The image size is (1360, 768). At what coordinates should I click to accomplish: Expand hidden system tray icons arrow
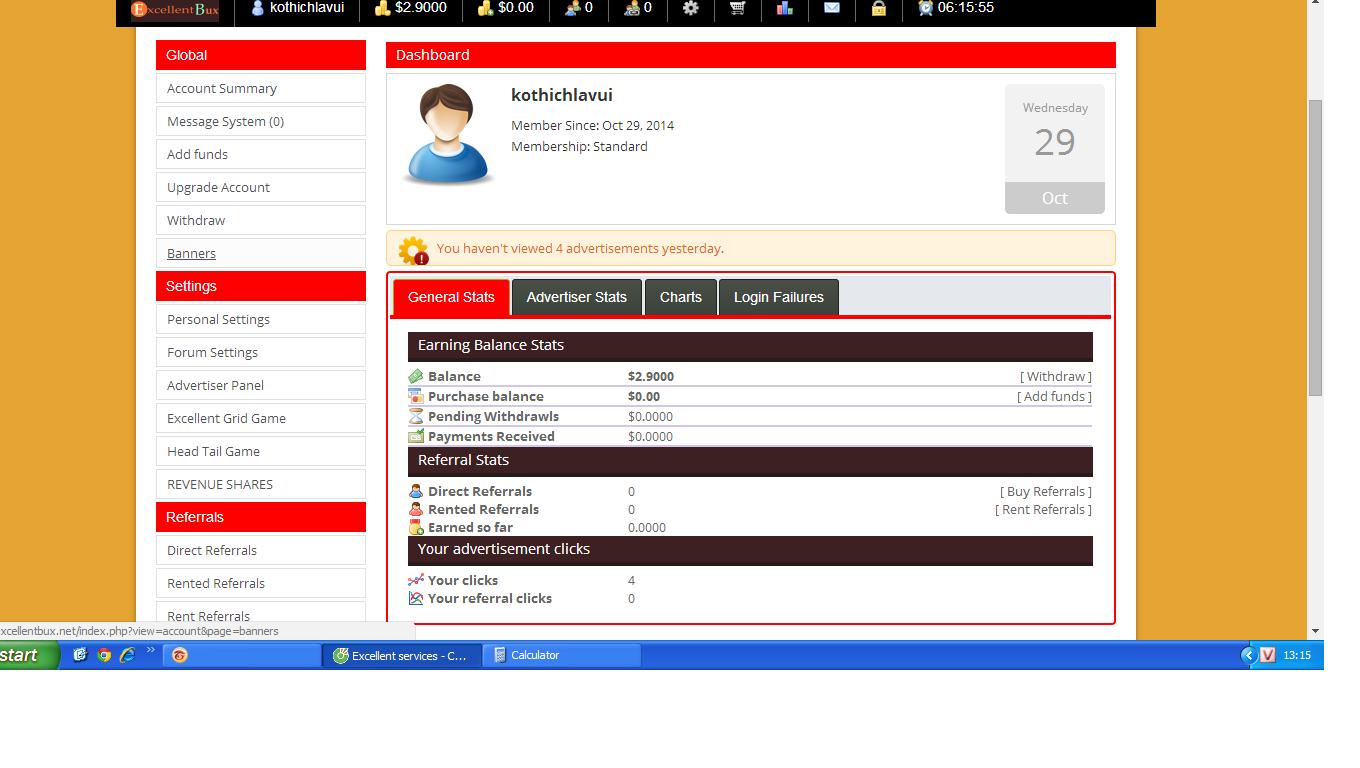pyautogui.click(x=1248, y=655)
